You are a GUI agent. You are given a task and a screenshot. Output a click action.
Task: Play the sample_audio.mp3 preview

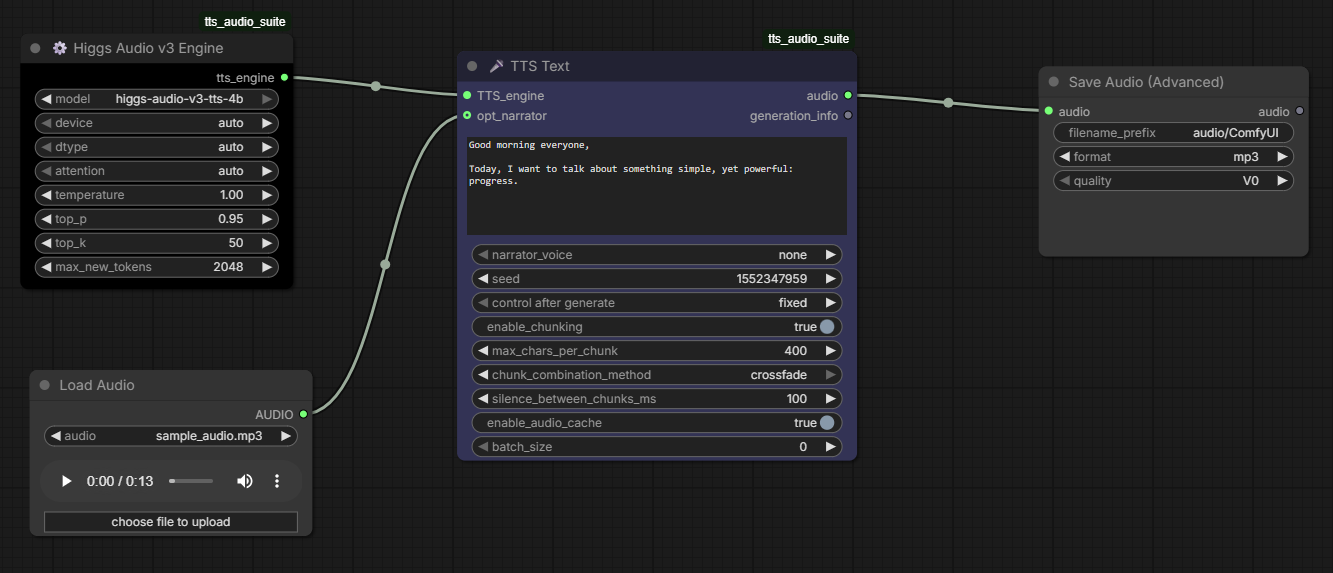(x=67, y=481)
